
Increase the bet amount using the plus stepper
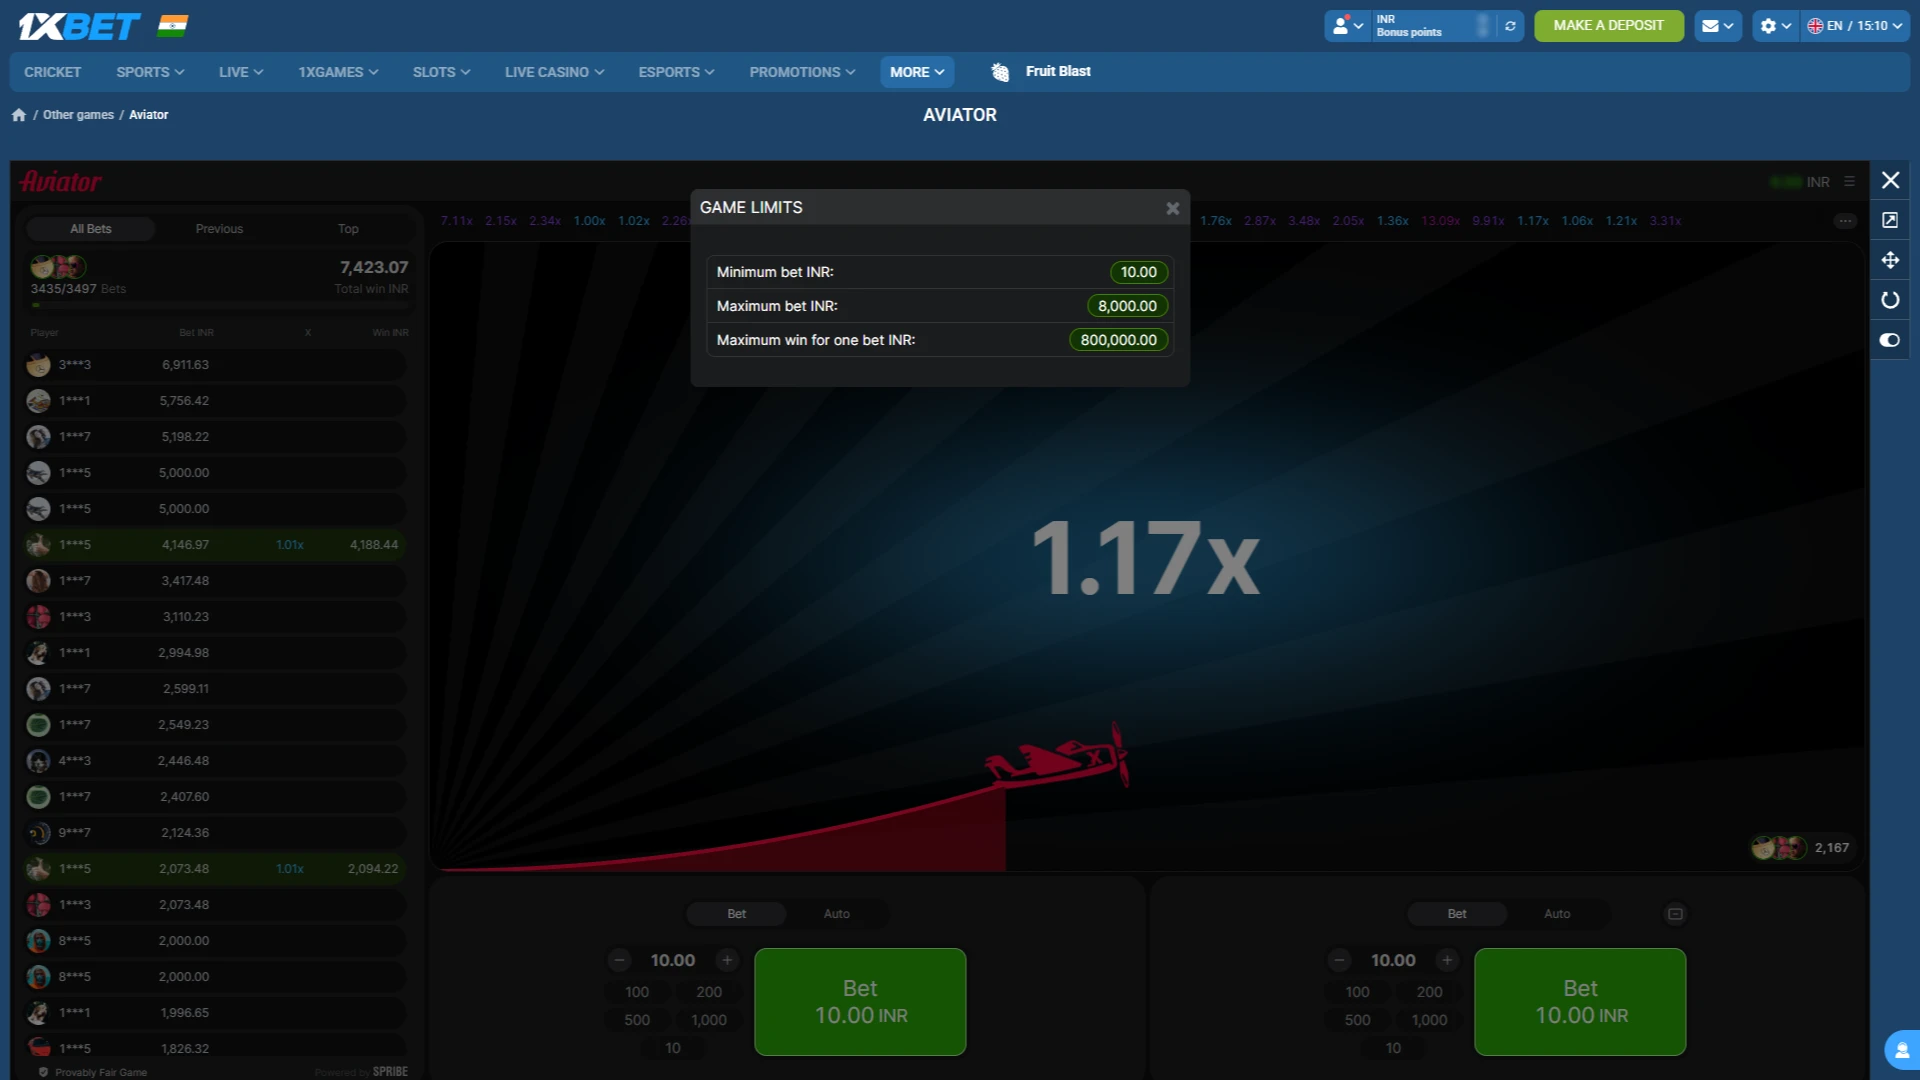click(x=726, y=959)
